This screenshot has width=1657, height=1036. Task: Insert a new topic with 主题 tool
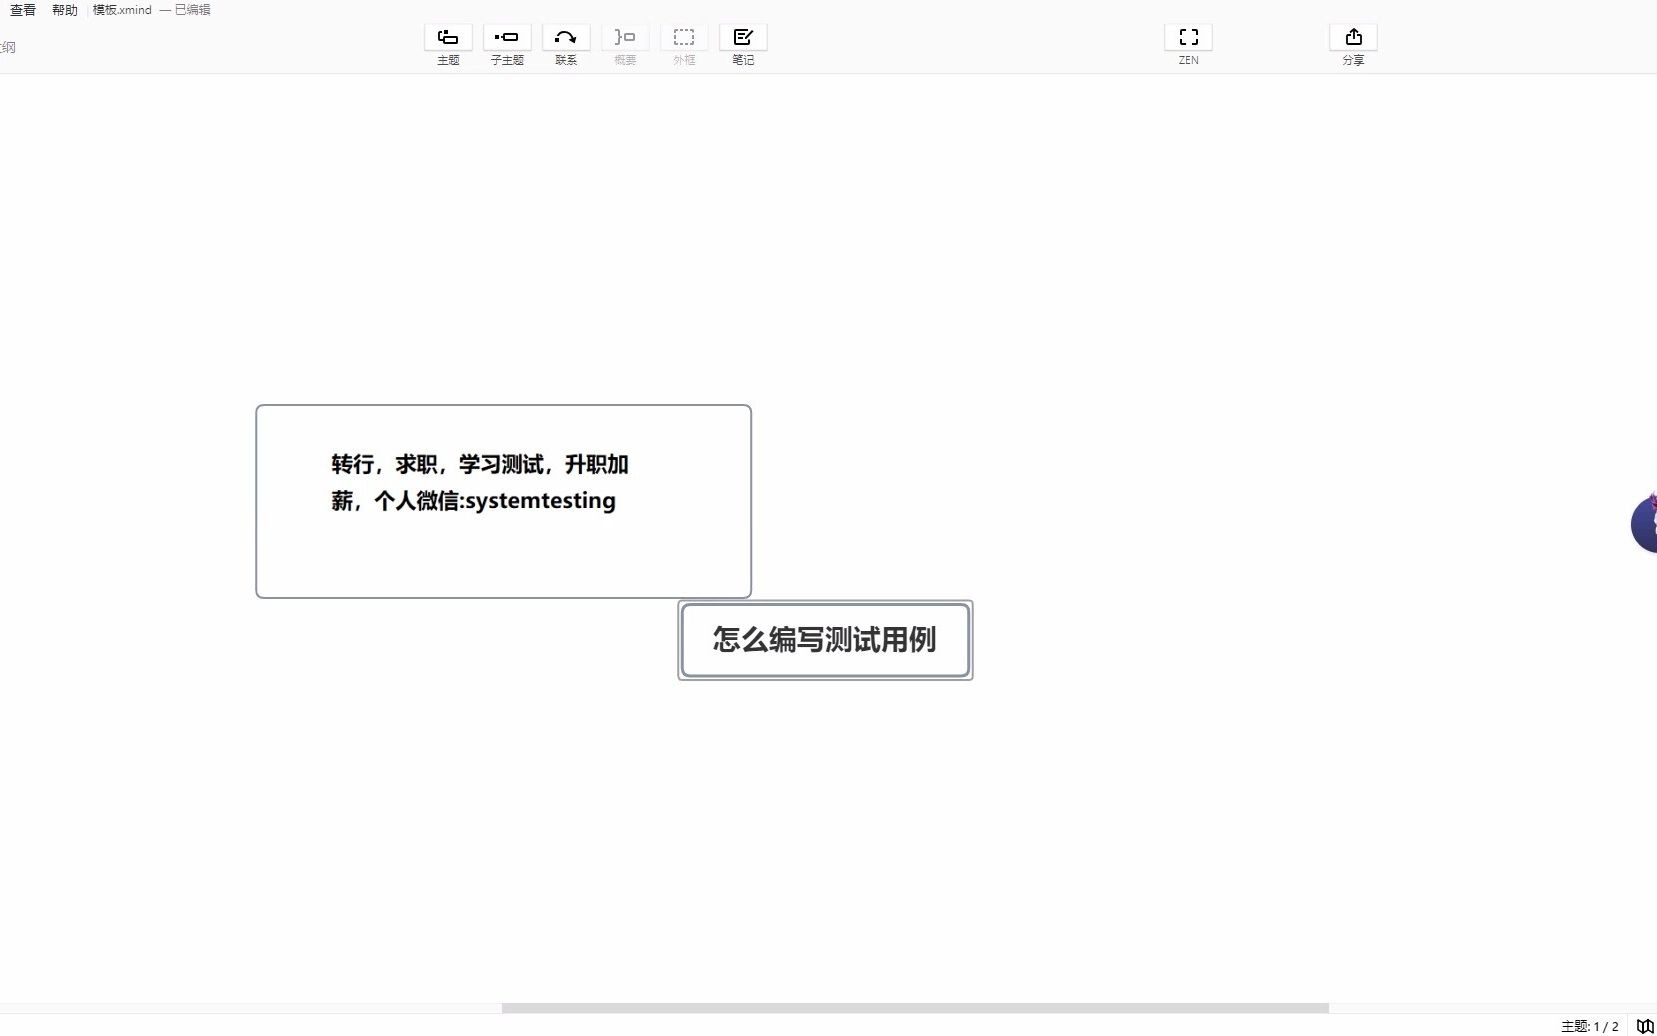tap(447, 44)
